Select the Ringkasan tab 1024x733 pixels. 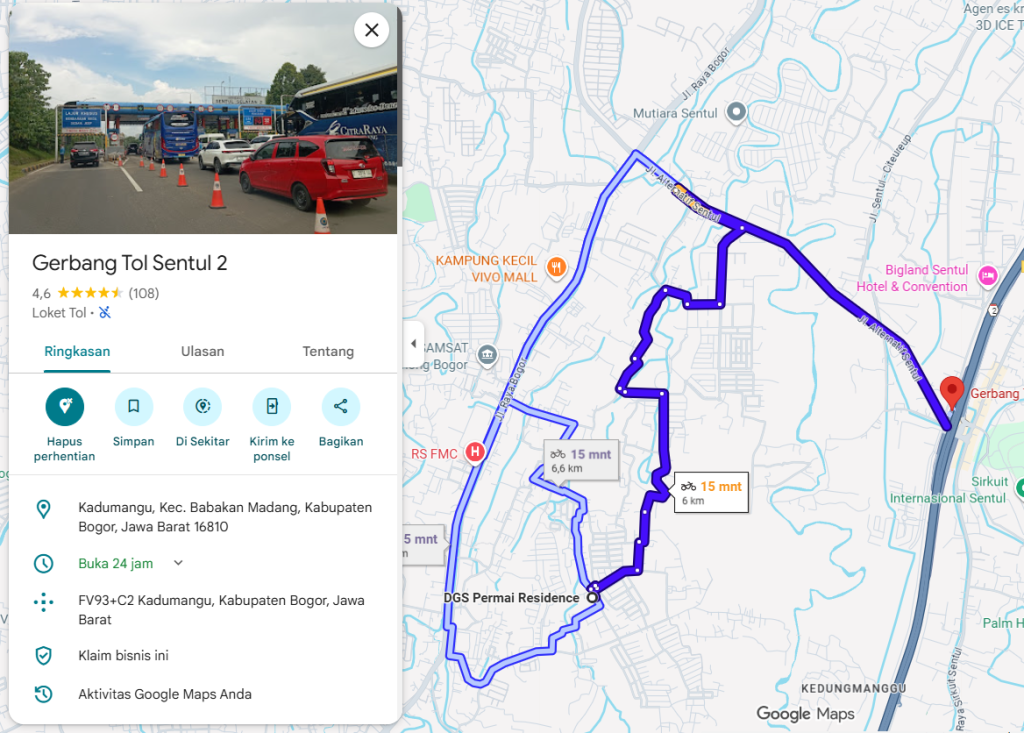click(x=77, y=351)
